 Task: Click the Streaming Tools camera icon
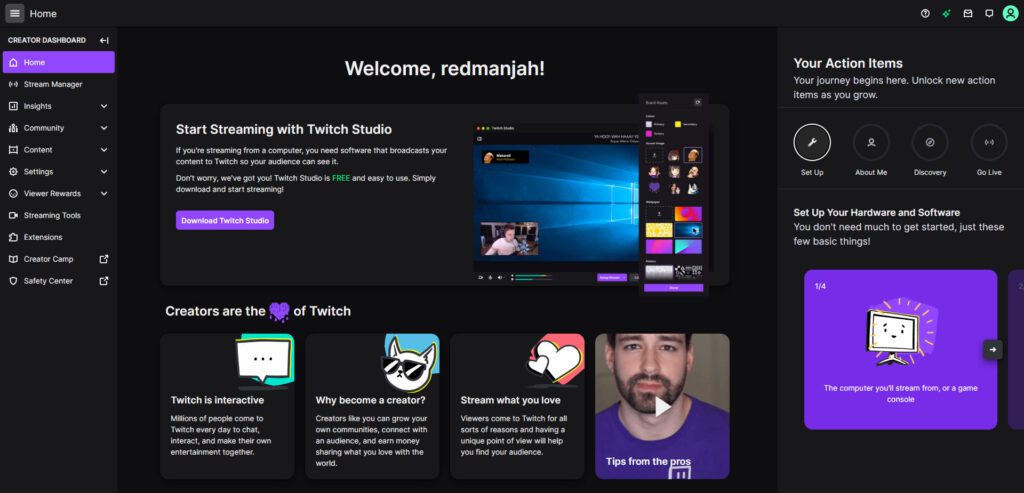pyautogui.click(x=13, y=215)
